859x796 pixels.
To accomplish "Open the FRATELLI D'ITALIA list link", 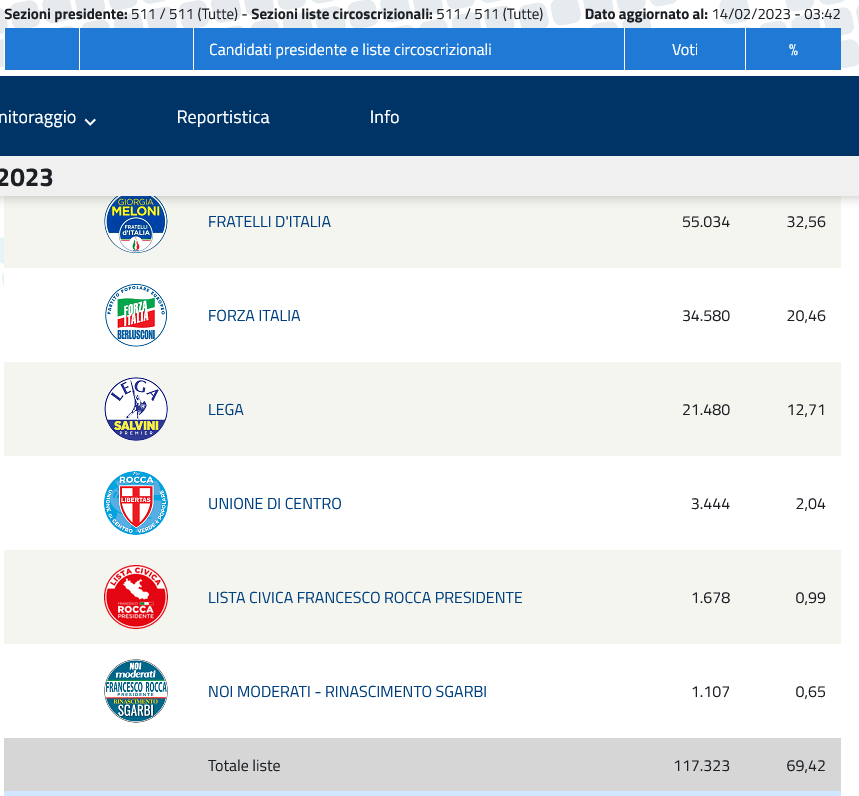I will coord(269,222).
